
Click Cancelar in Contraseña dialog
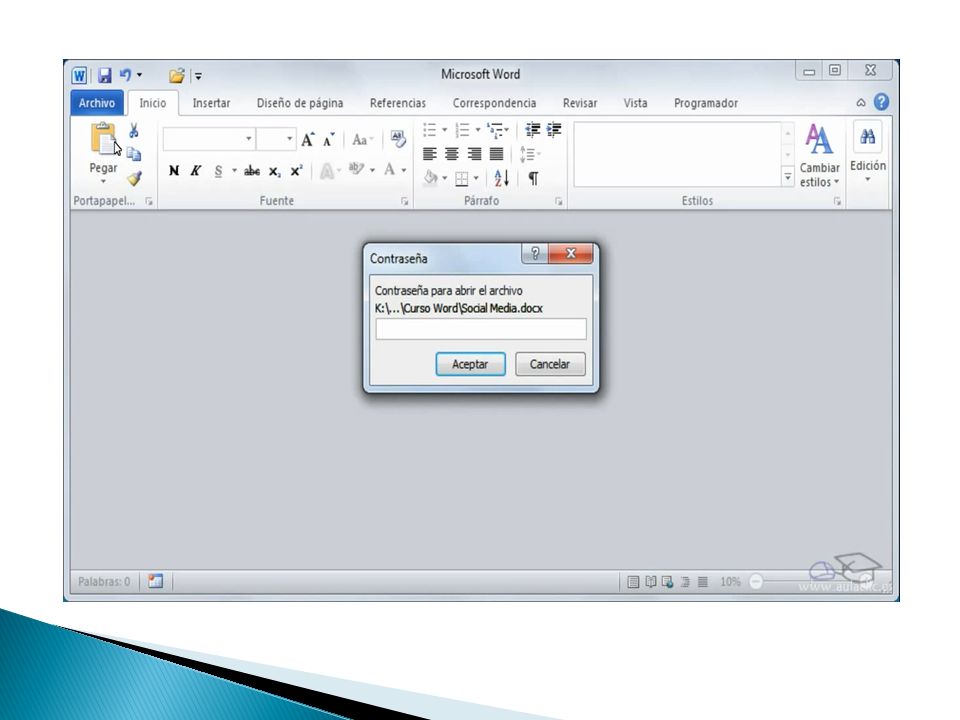550,364
